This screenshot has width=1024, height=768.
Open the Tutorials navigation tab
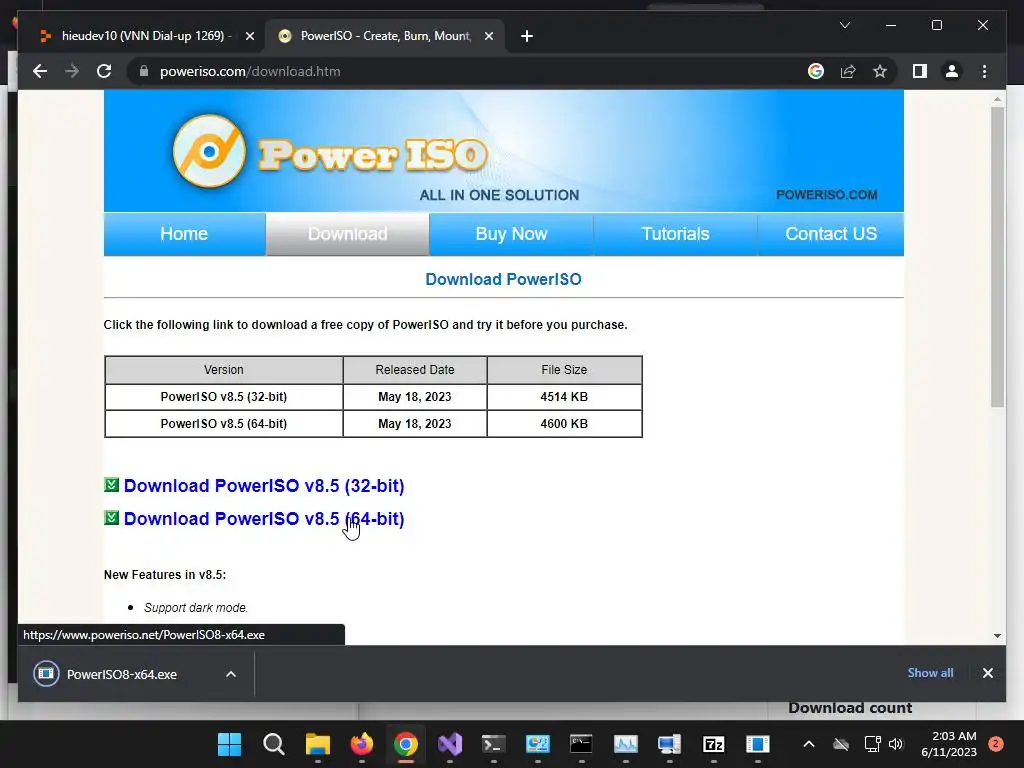tap(675, 234)
